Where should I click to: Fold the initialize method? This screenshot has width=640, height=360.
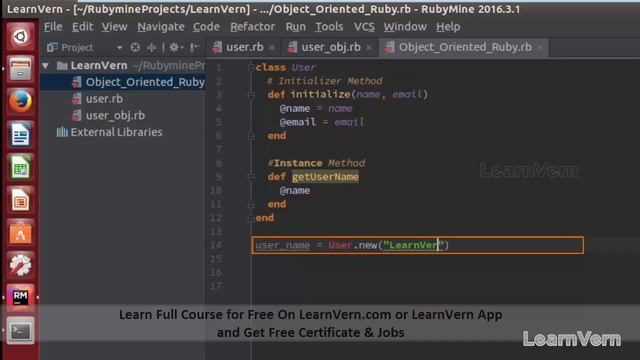[x=251, y=95]
